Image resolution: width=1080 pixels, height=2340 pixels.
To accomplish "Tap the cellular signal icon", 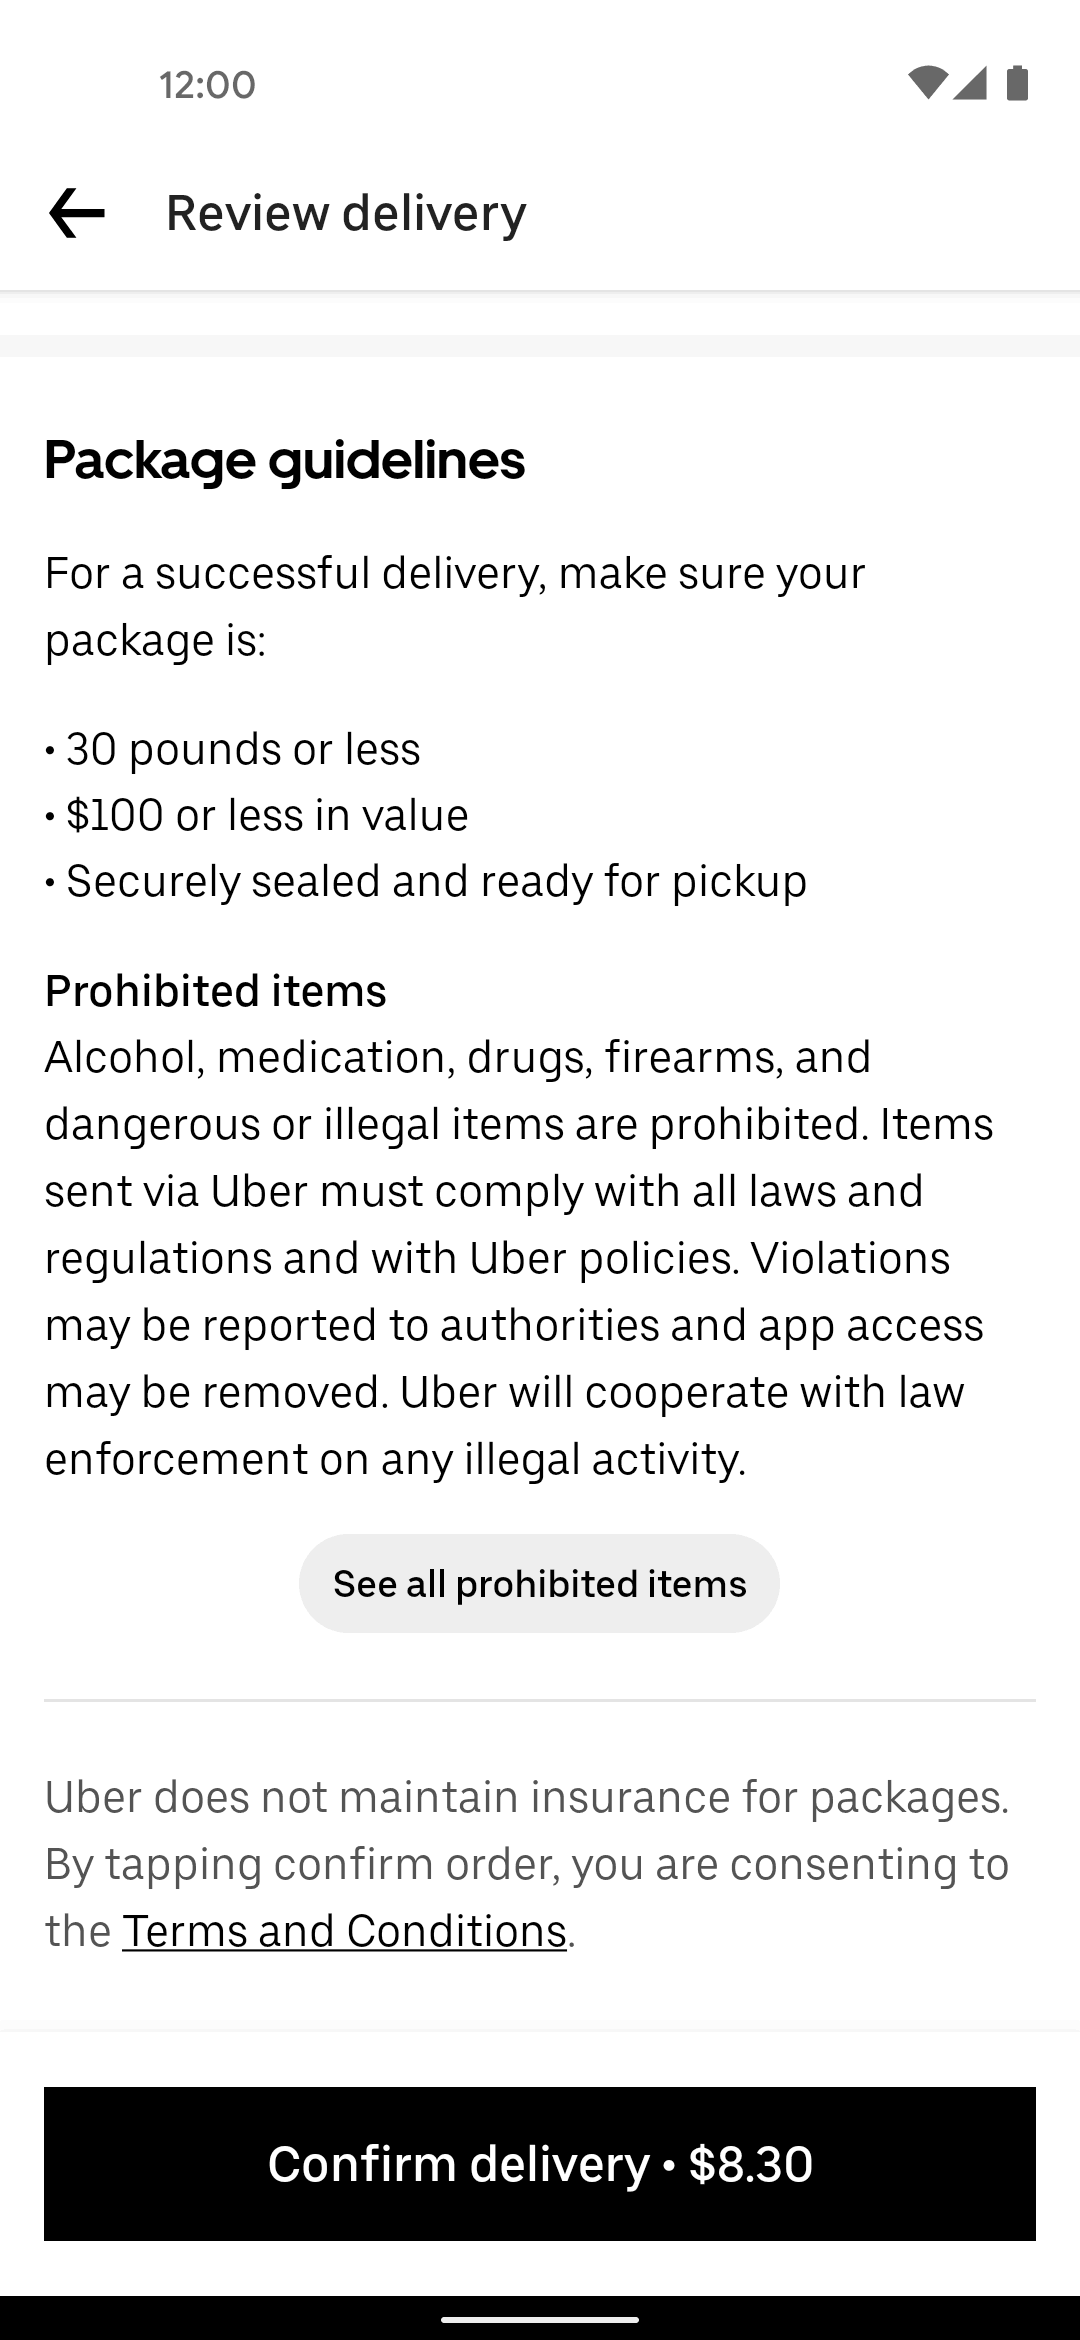I will (x=970, y=84).
